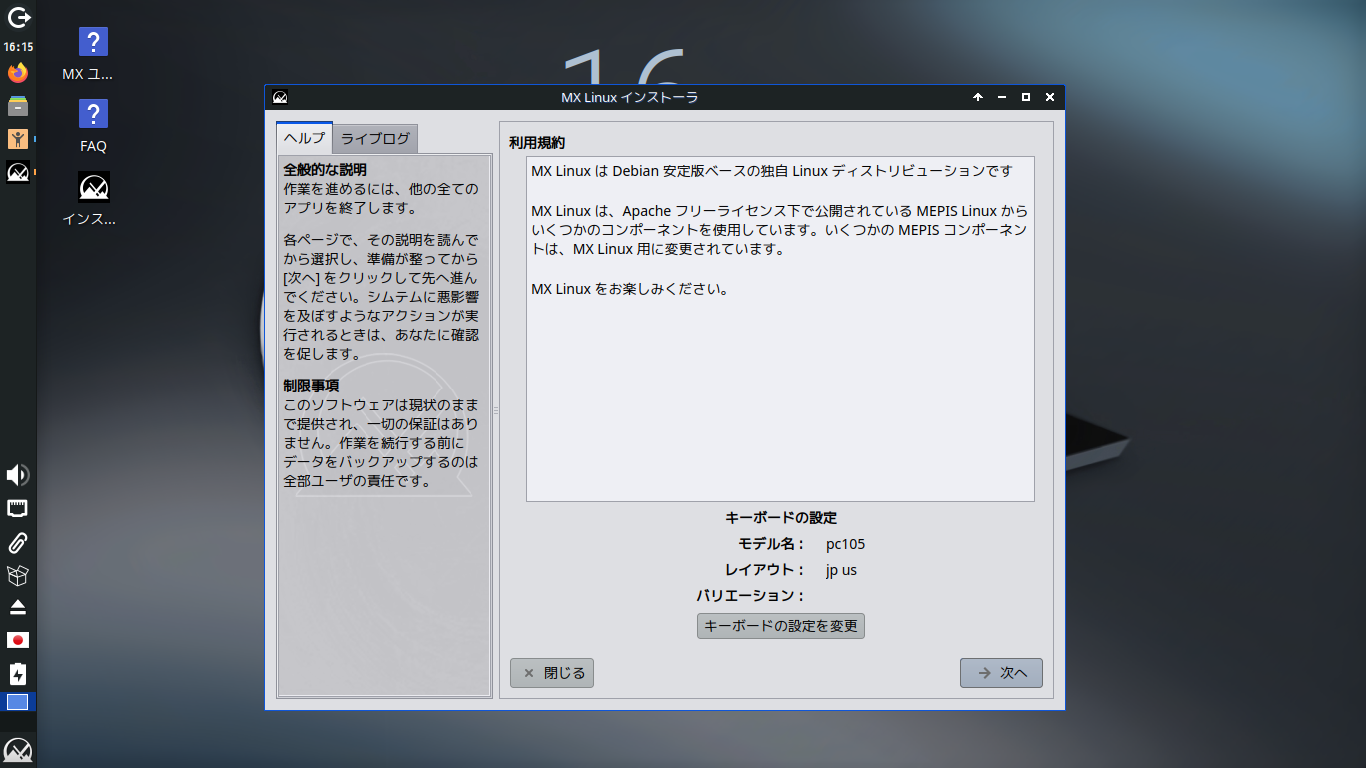
Task: Switch to the ライブログ tab
Action: (x=376, y=138)
